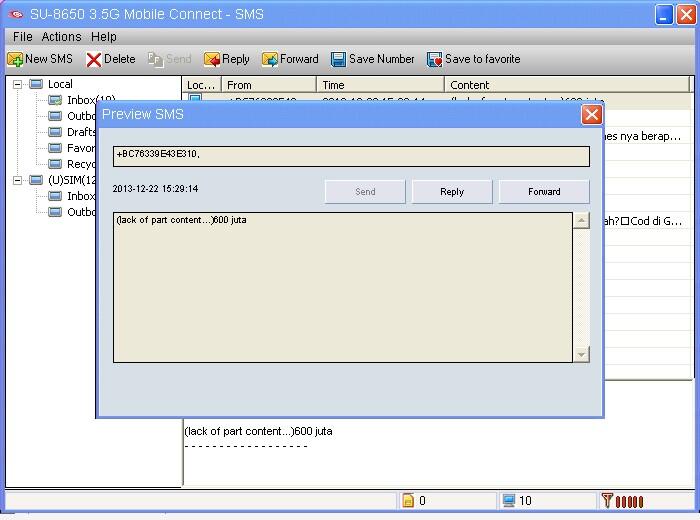Viewport: 700px width, 520px height.
Task: Click the New SMS toolbar icon
Action: [x=15, y=60]
